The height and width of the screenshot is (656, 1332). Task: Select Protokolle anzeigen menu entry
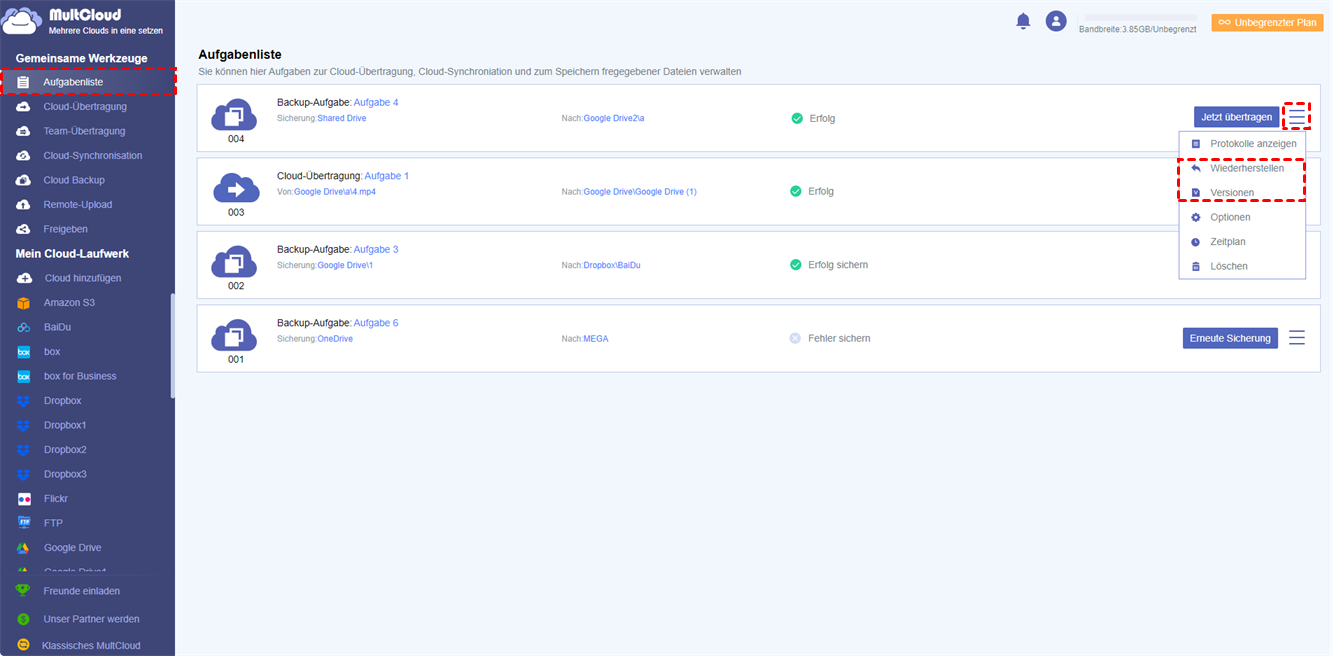click(1252, 144)
